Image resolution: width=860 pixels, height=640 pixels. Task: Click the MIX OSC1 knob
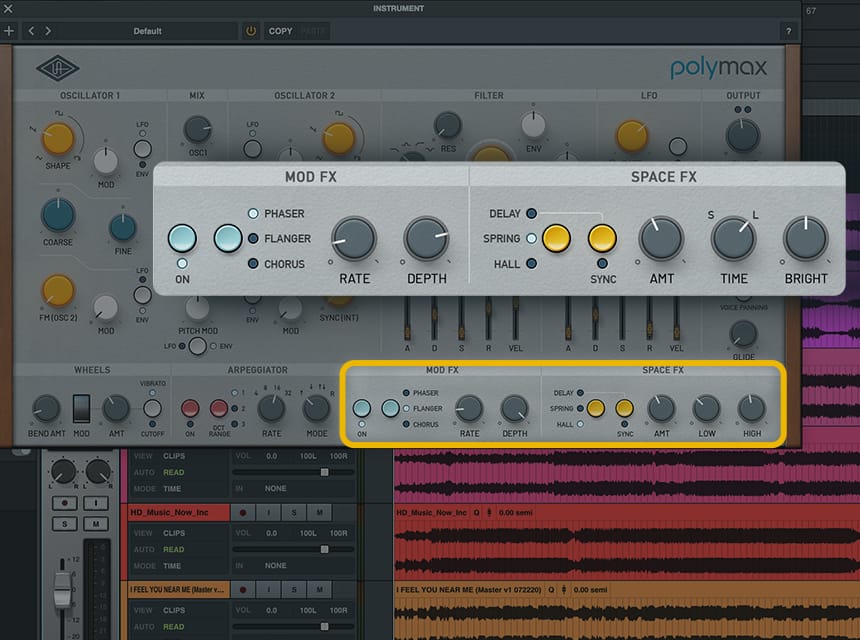click(x=197, y=130)
